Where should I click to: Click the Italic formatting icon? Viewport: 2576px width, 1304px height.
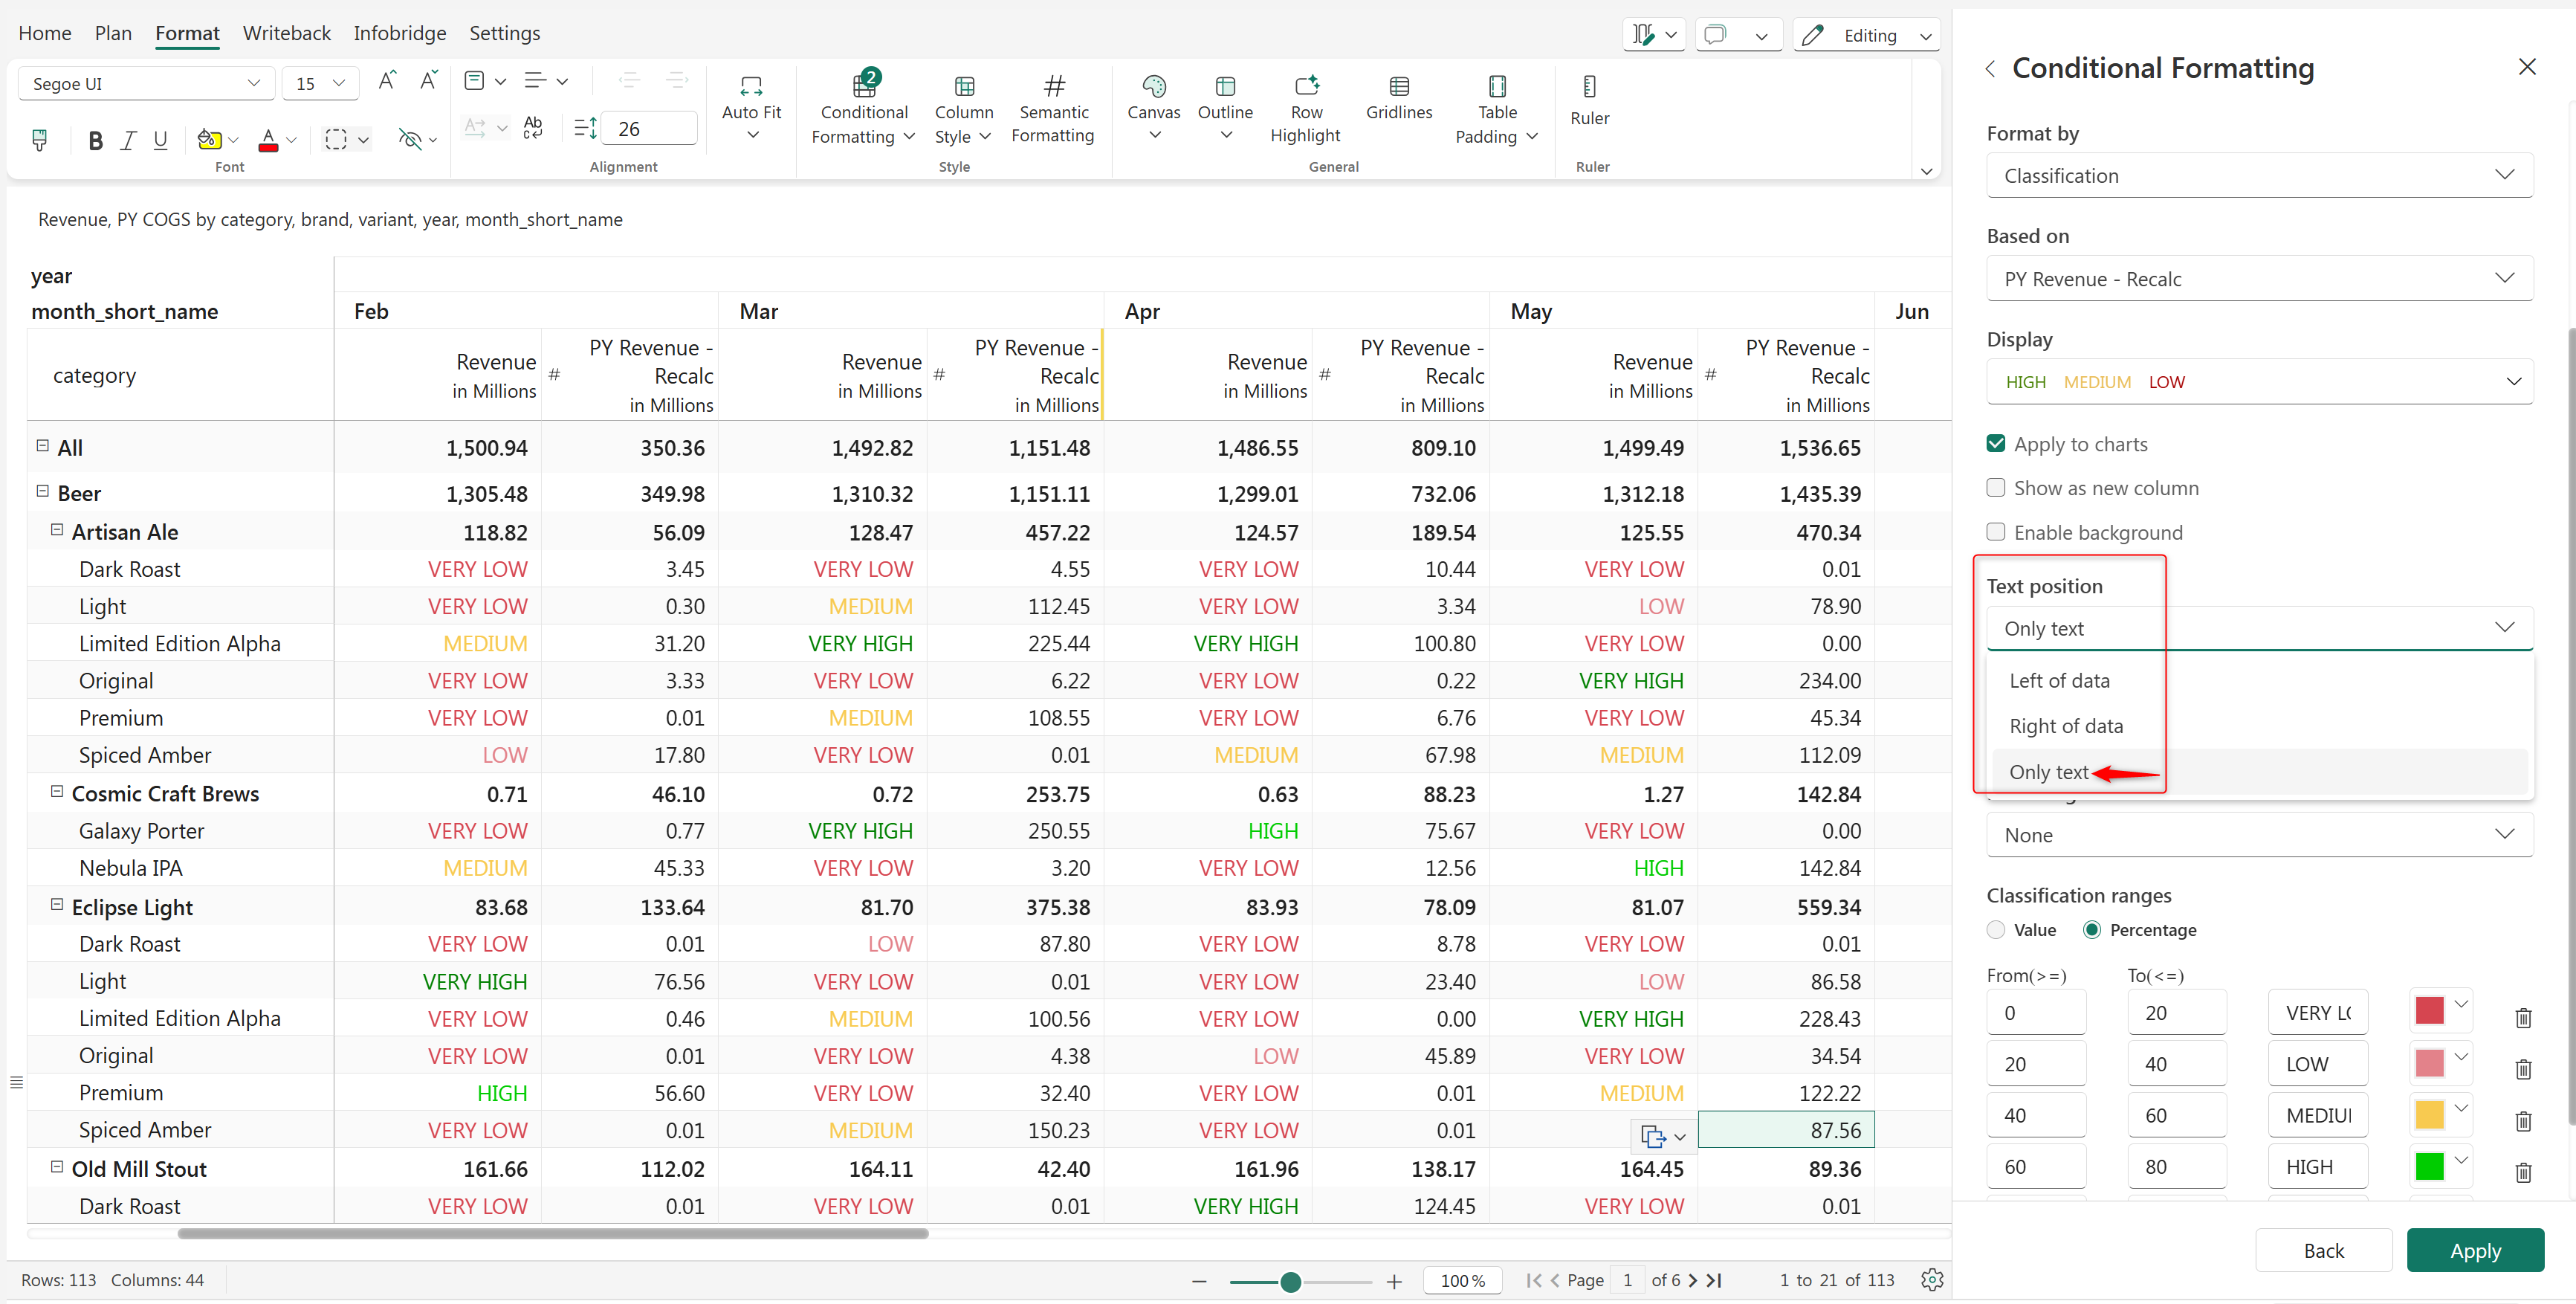[128, 141]
